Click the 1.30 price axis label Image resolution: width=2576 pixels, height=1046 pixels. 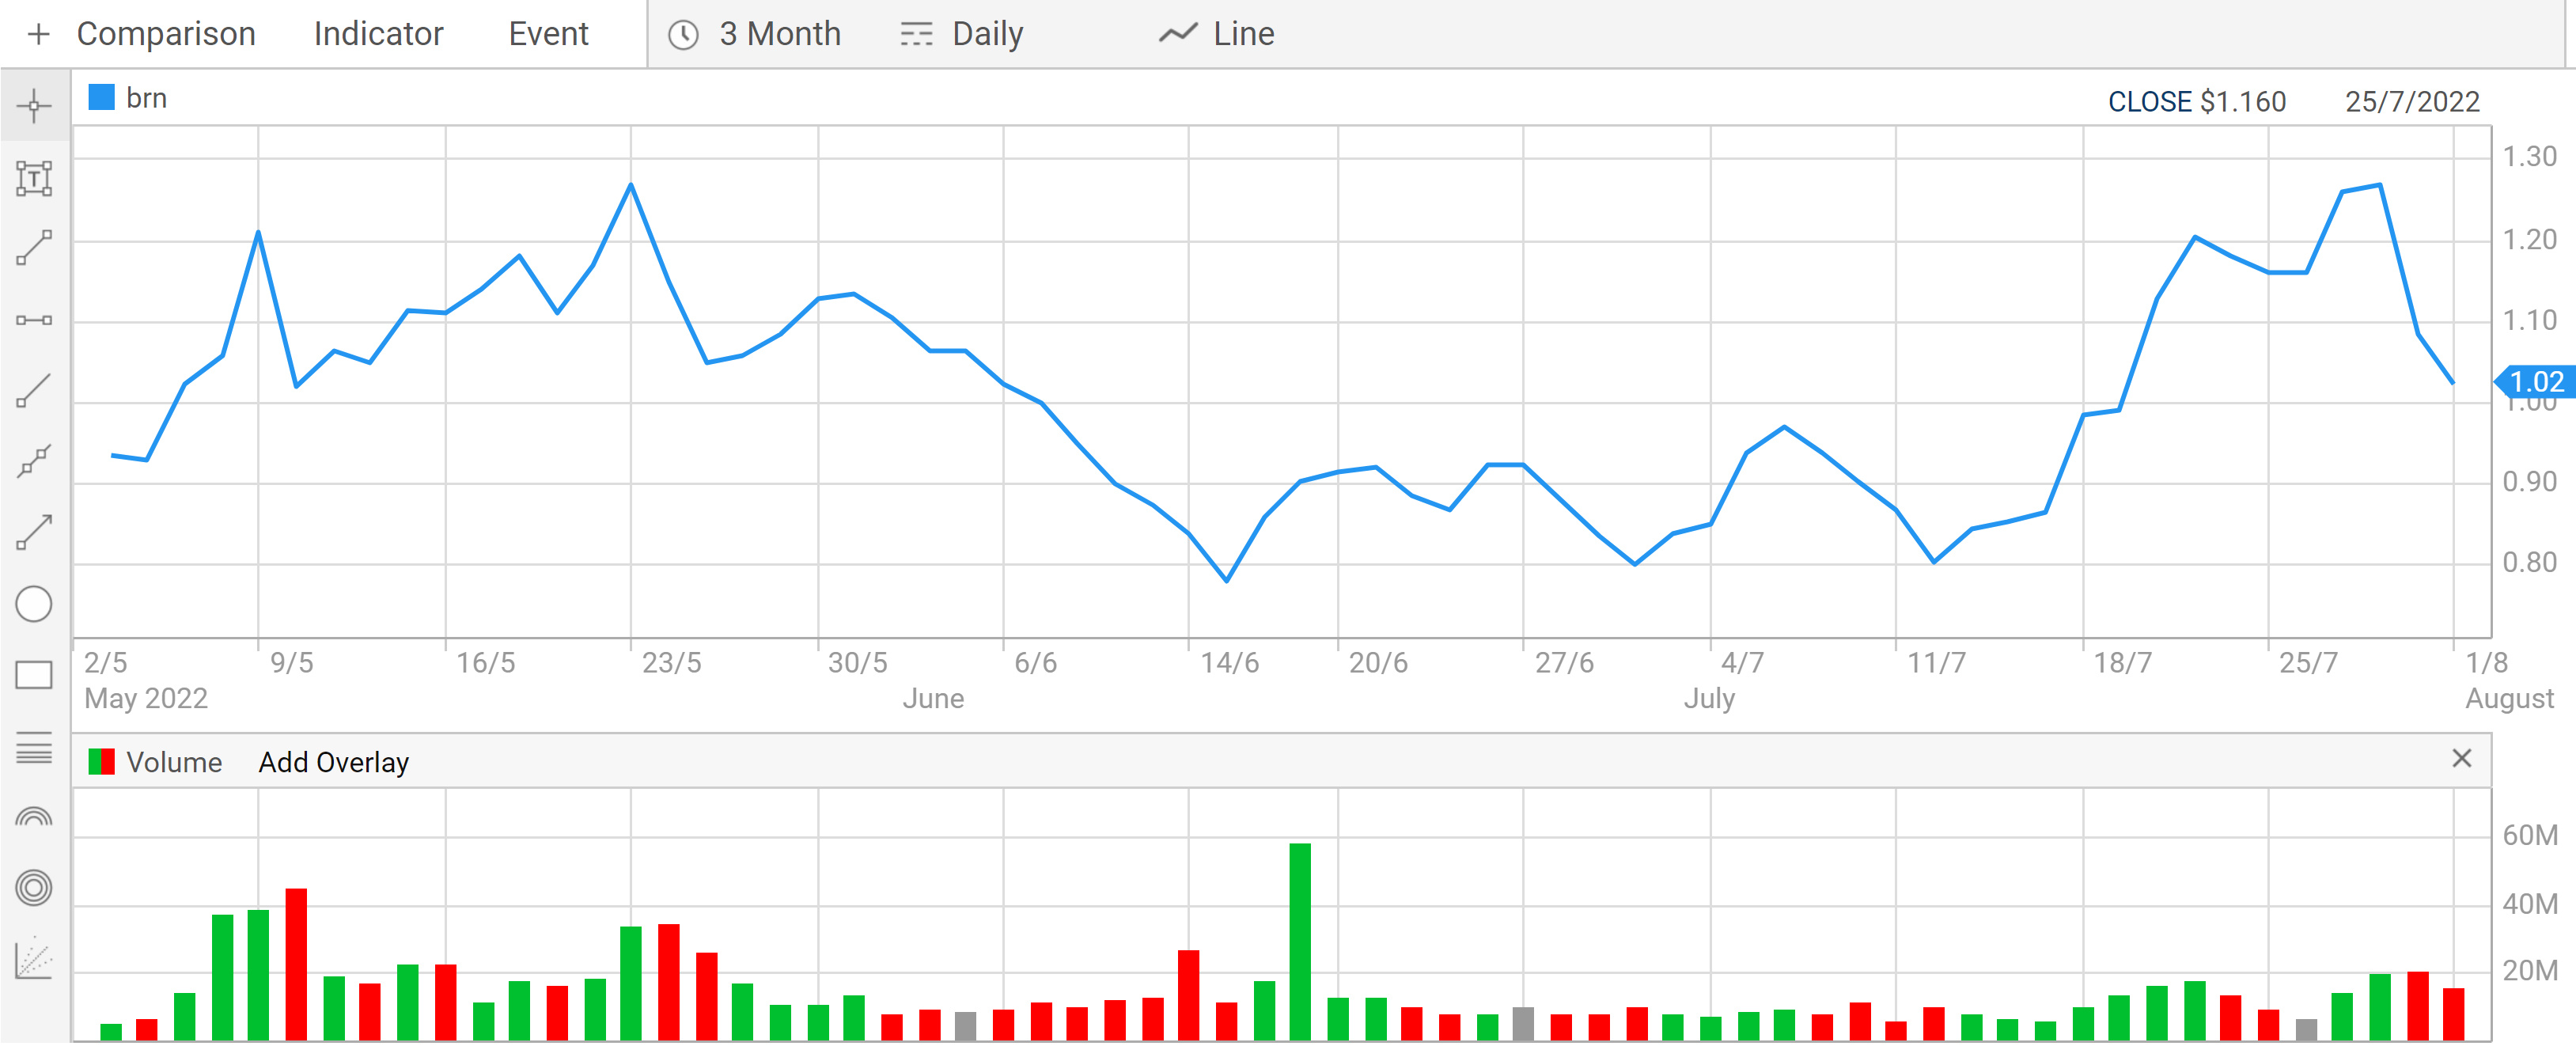(x=2529, y=157)
